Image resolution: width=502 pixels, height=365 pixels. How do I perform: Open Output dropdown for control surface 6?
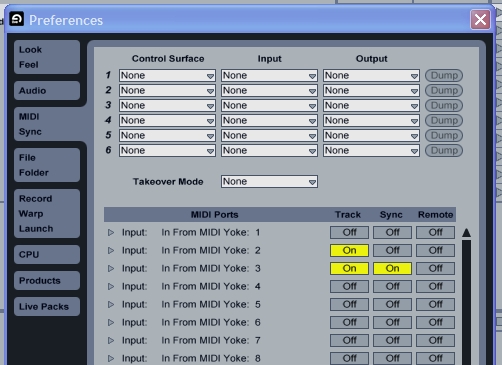(371, 151)
